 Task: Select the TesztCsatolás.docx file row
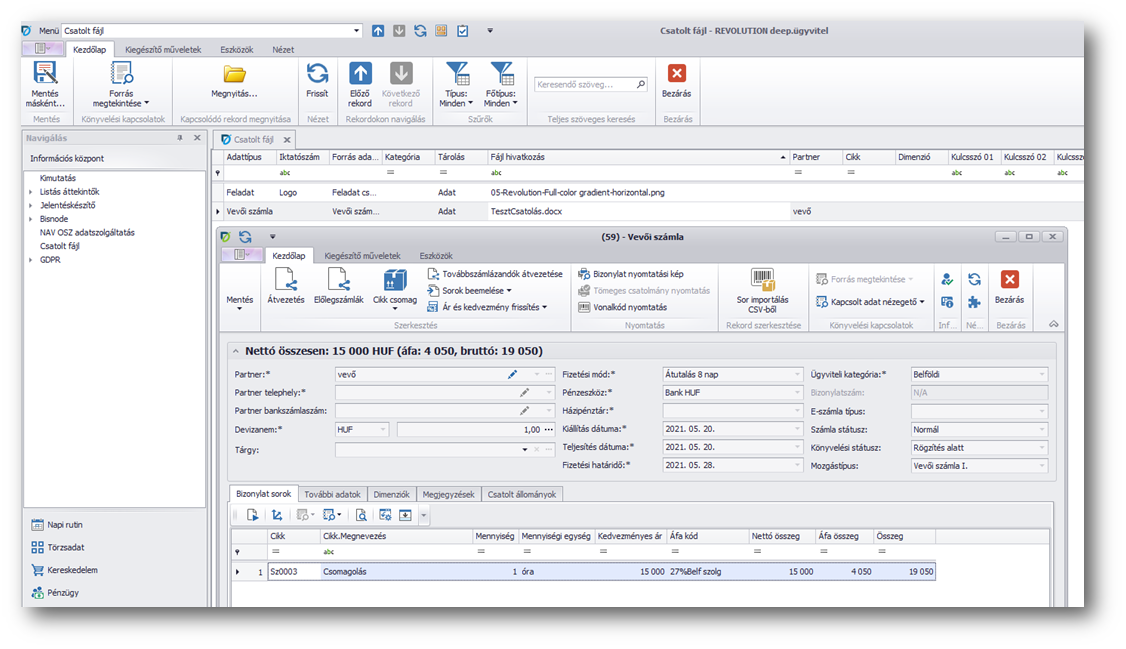(x=526, y=211)
